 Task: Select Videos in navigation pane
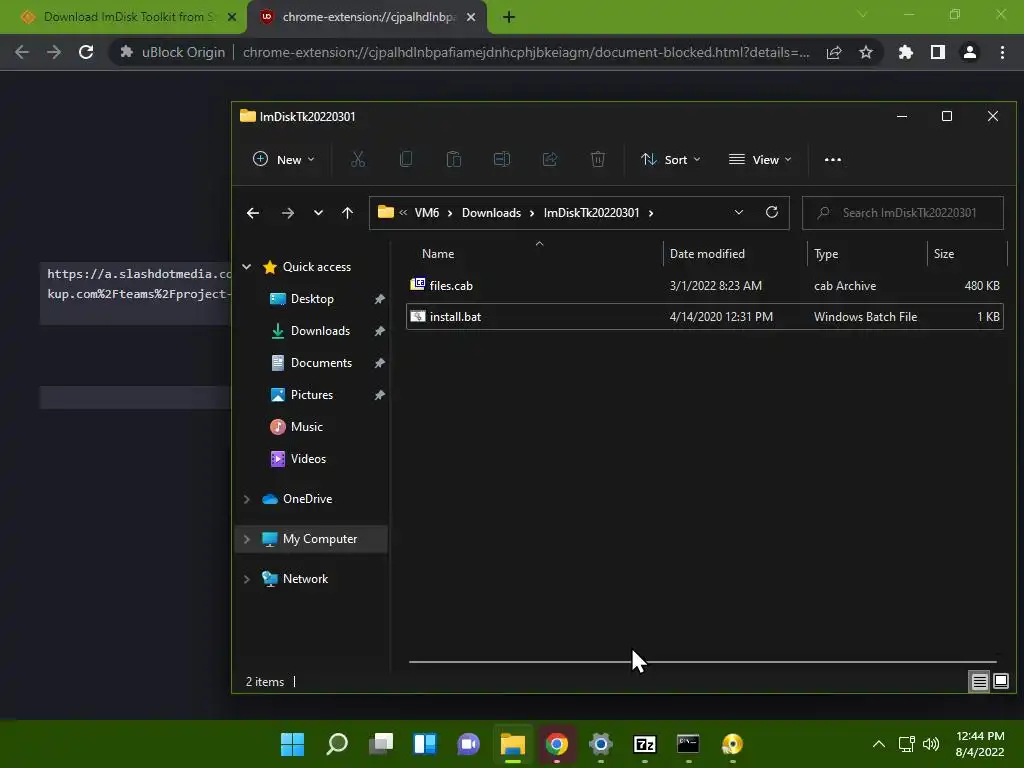(x=308, y=458)
